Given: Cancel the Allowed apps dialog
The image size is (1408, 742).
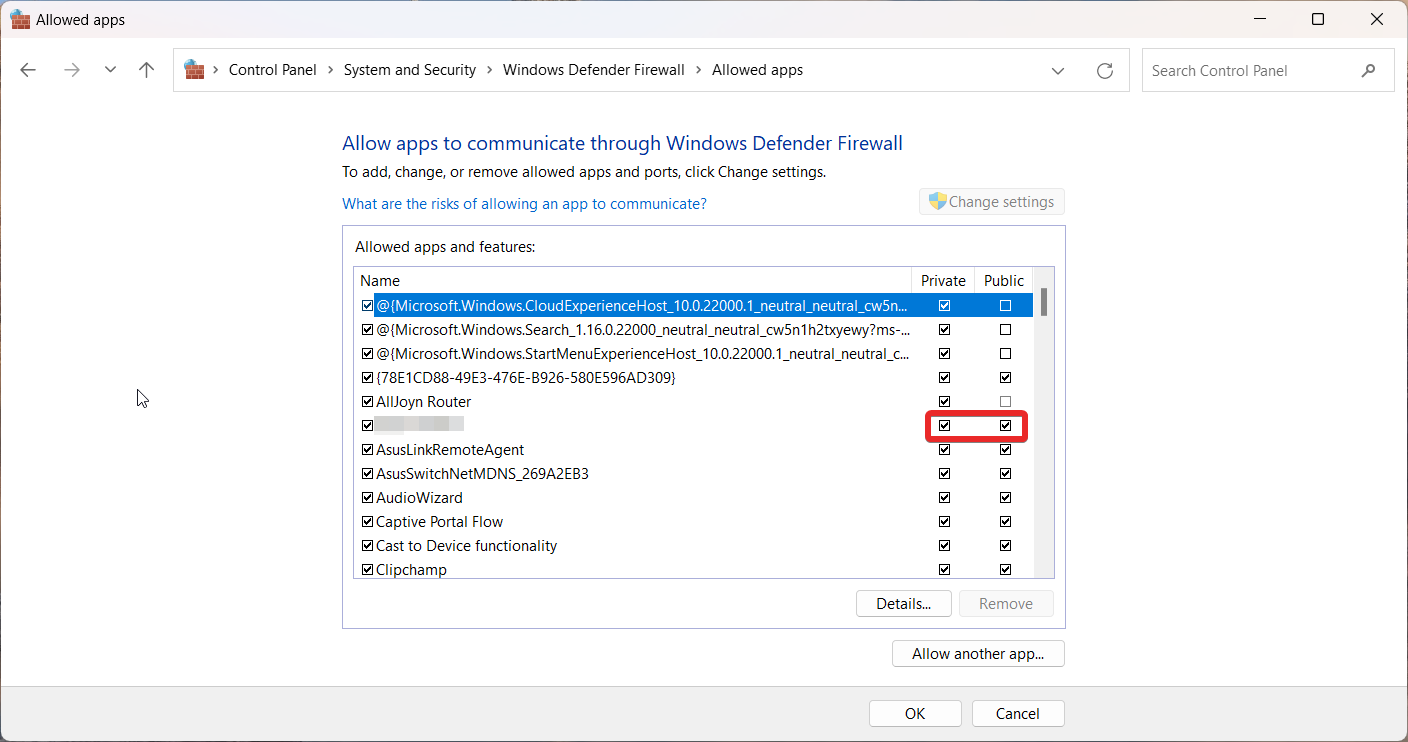Looking at the screenshot, I should click(1018, 714).
